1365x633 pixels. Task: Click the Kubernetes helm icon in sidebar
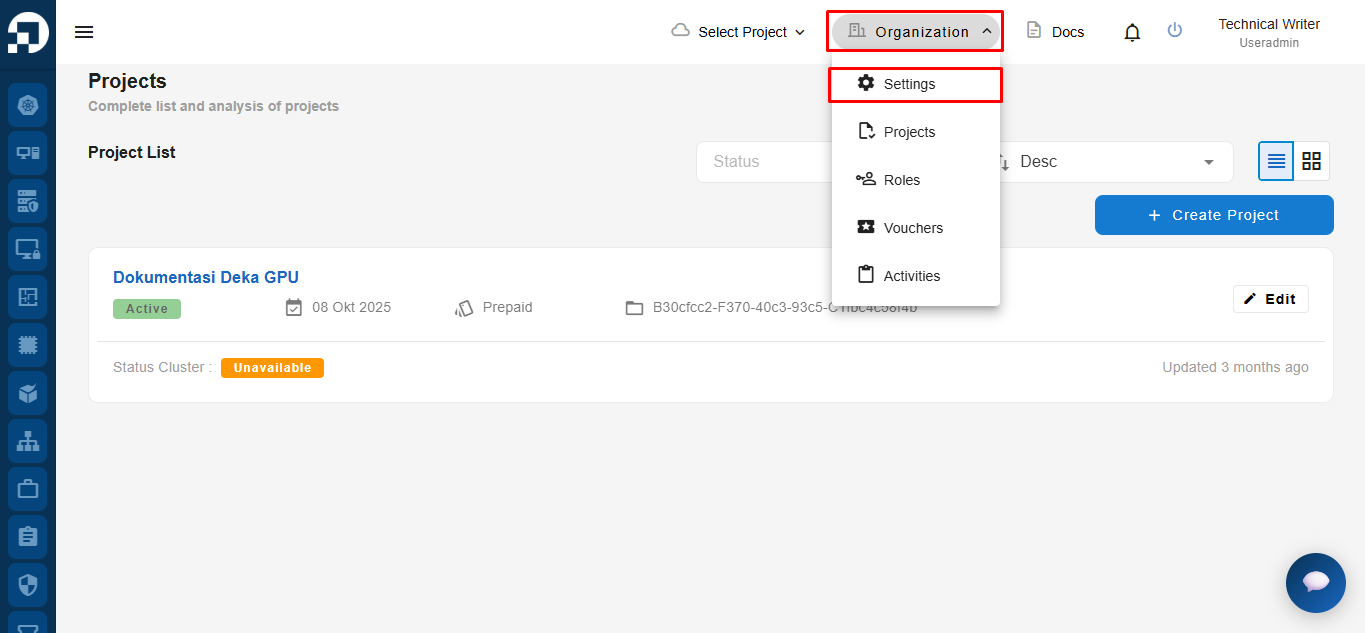tap(28, 105)
